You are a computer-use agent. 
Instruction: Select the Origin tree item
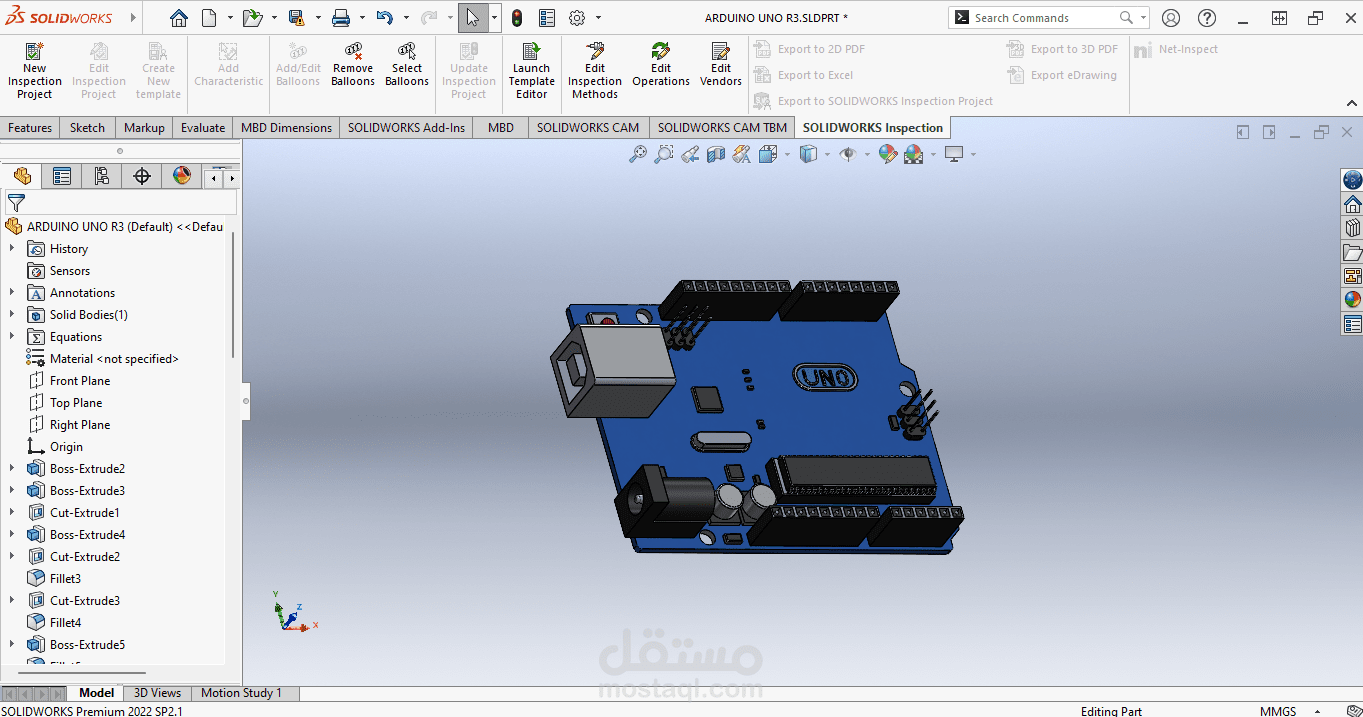(x=66, y=447)
